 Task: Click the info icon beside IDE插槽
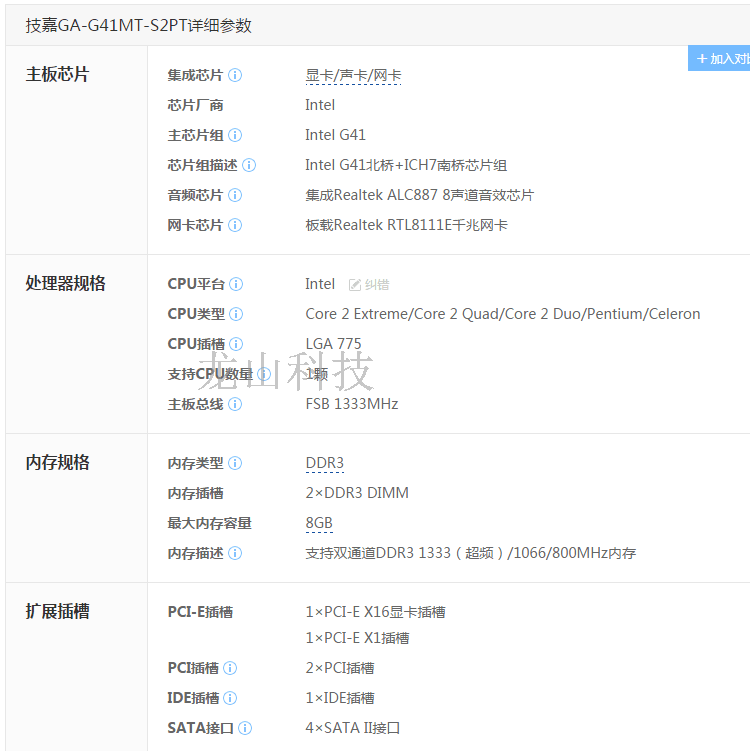[230, 698]
